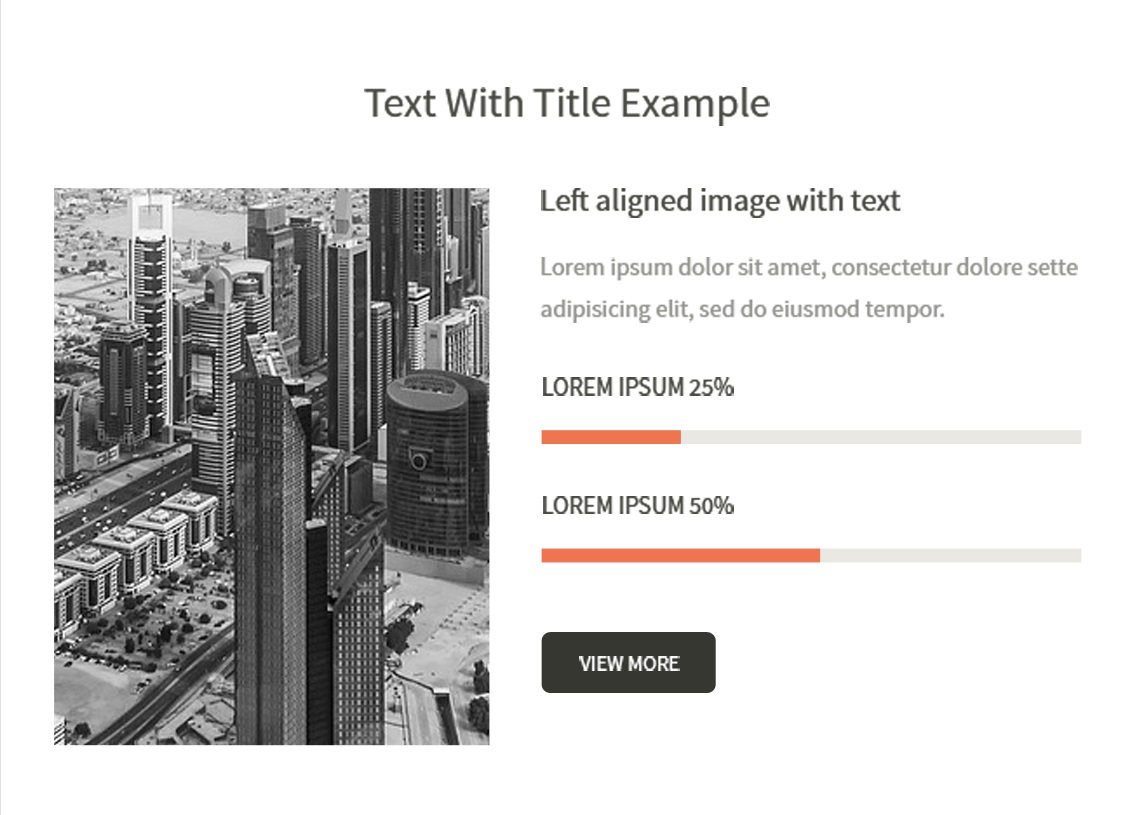
Task: Click the text line "adipisicing elit, sed do eiusmod"
Action: [x=742, y=310]
